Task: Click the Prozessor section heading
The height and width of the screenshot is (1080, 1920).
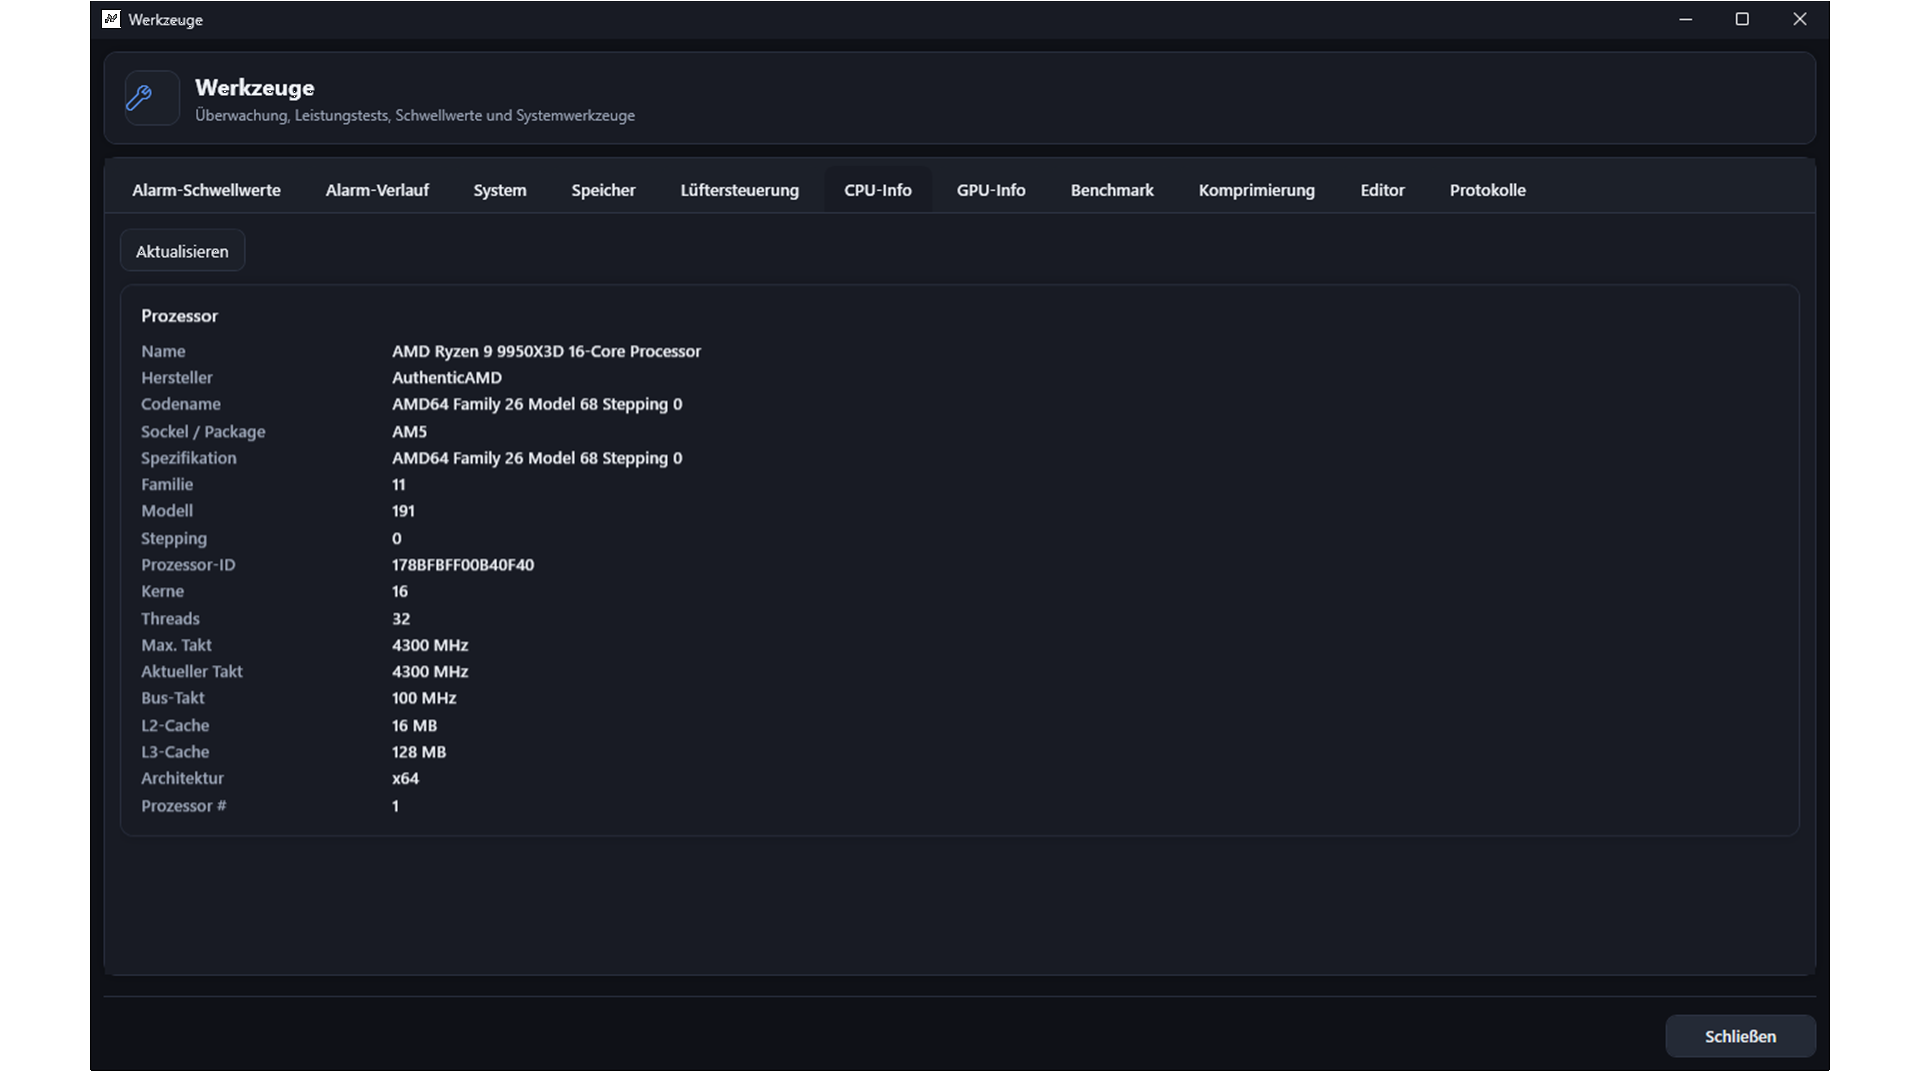Action: pyautogui.click(x=179, y=316)
